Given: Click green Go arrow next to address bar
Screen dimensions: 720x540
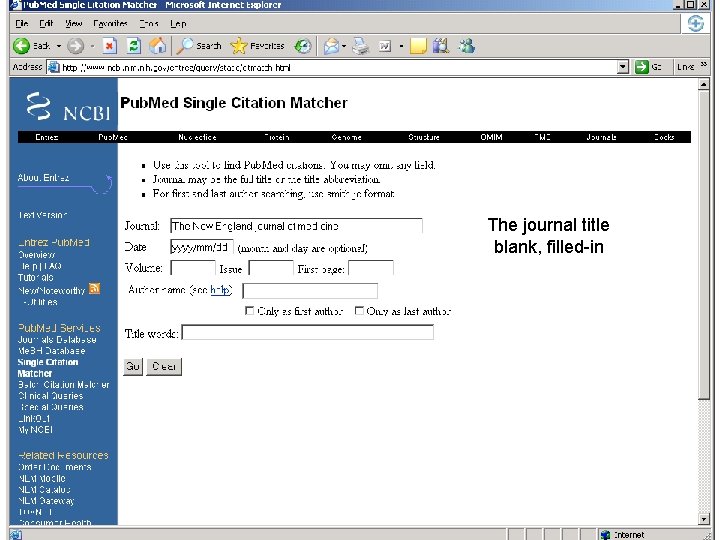Looking at the screenshot, I should point(641,67).
